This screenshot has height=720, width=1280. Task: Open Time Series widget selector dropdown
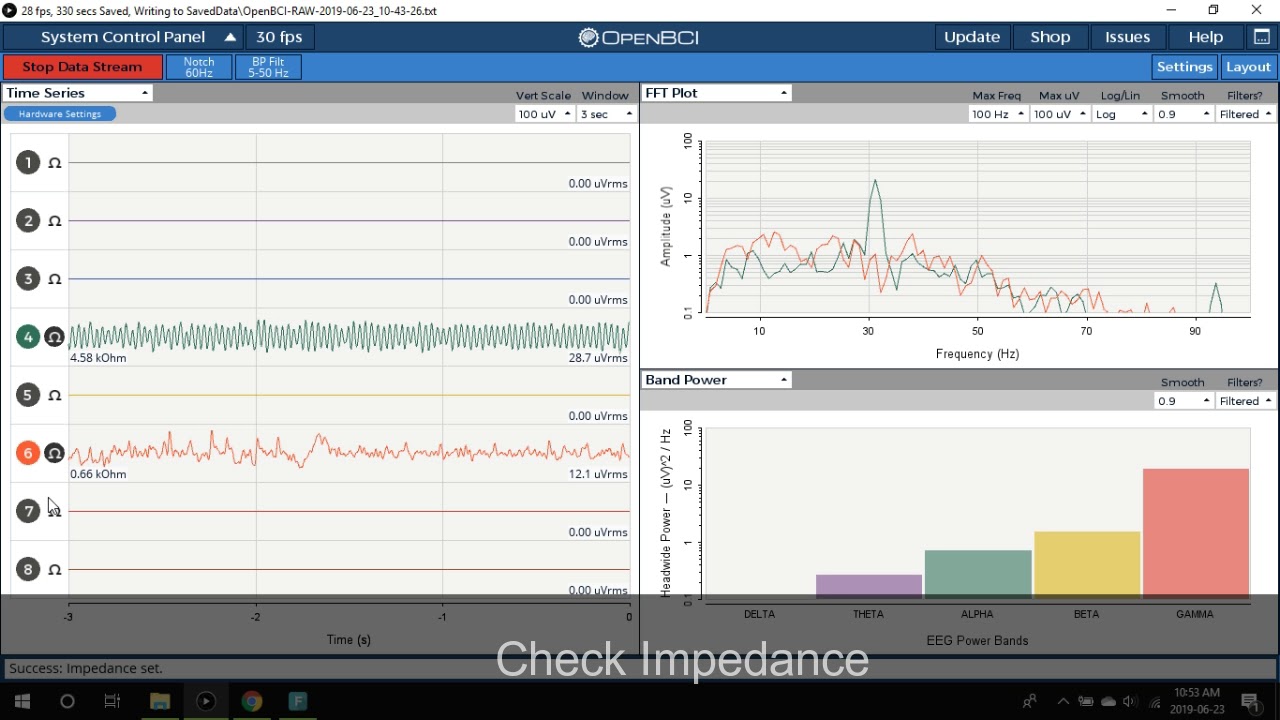[77, 93]
